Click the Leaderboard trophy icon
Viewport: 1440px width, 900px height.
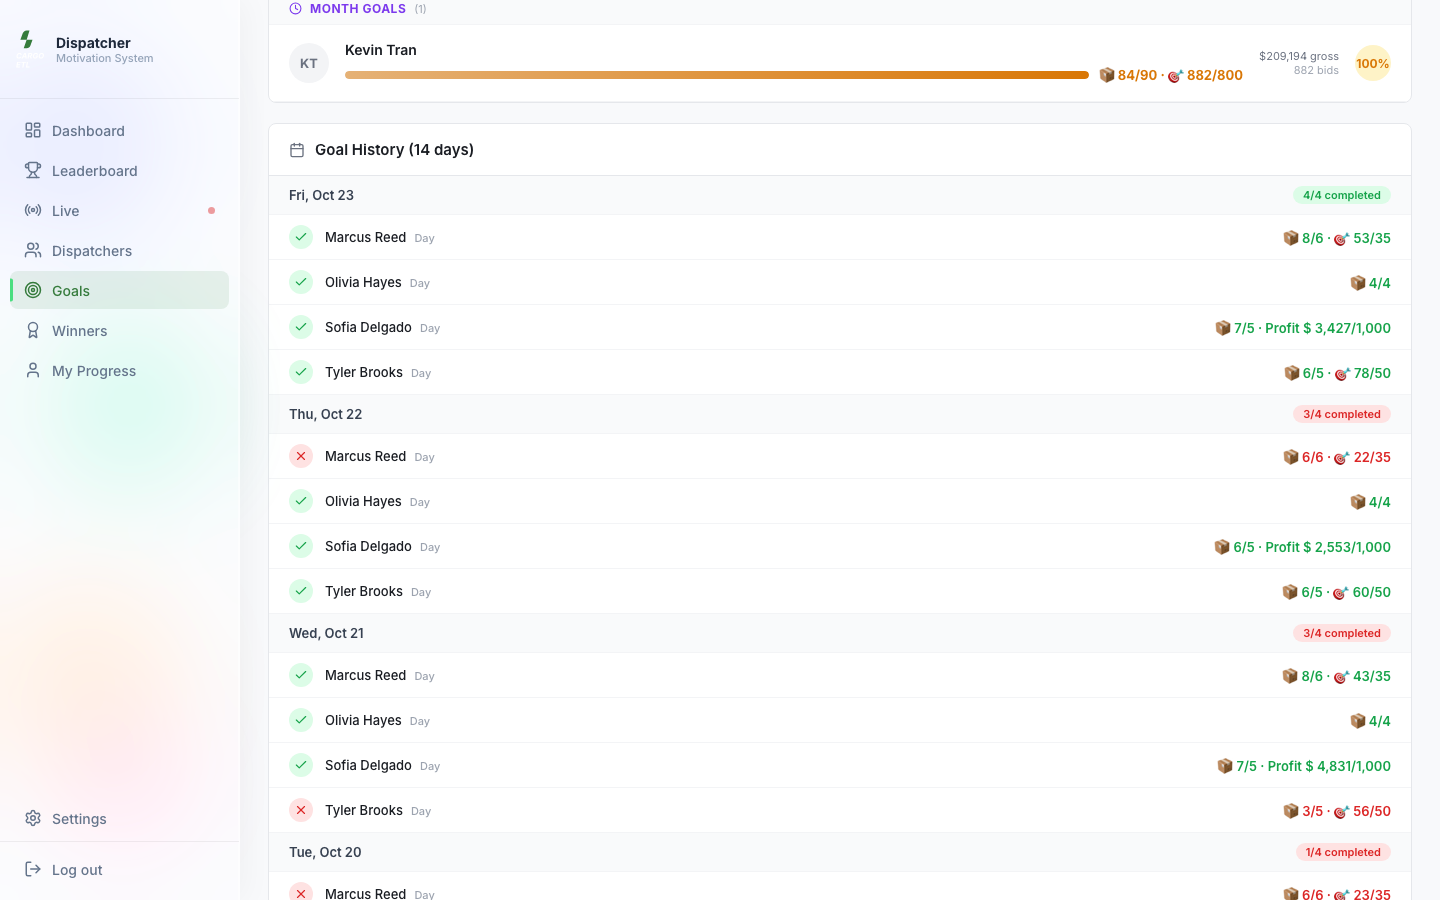tap(33, 170)
